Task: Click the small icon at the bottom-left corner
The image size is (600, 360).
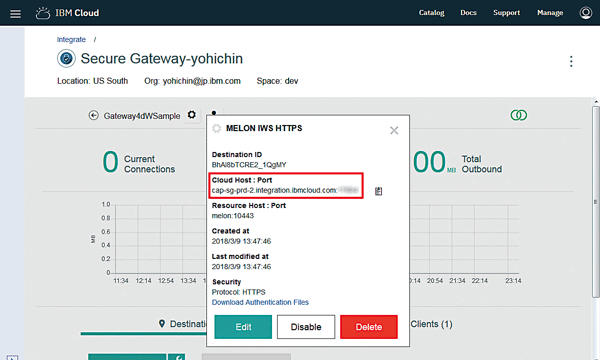Action: pyautogui.click(x=12, y=357)
